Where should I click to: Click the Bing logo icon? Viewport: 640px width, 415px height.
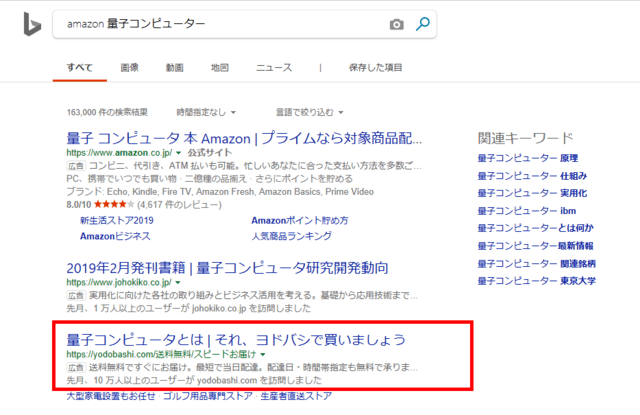tap(32, 24)
